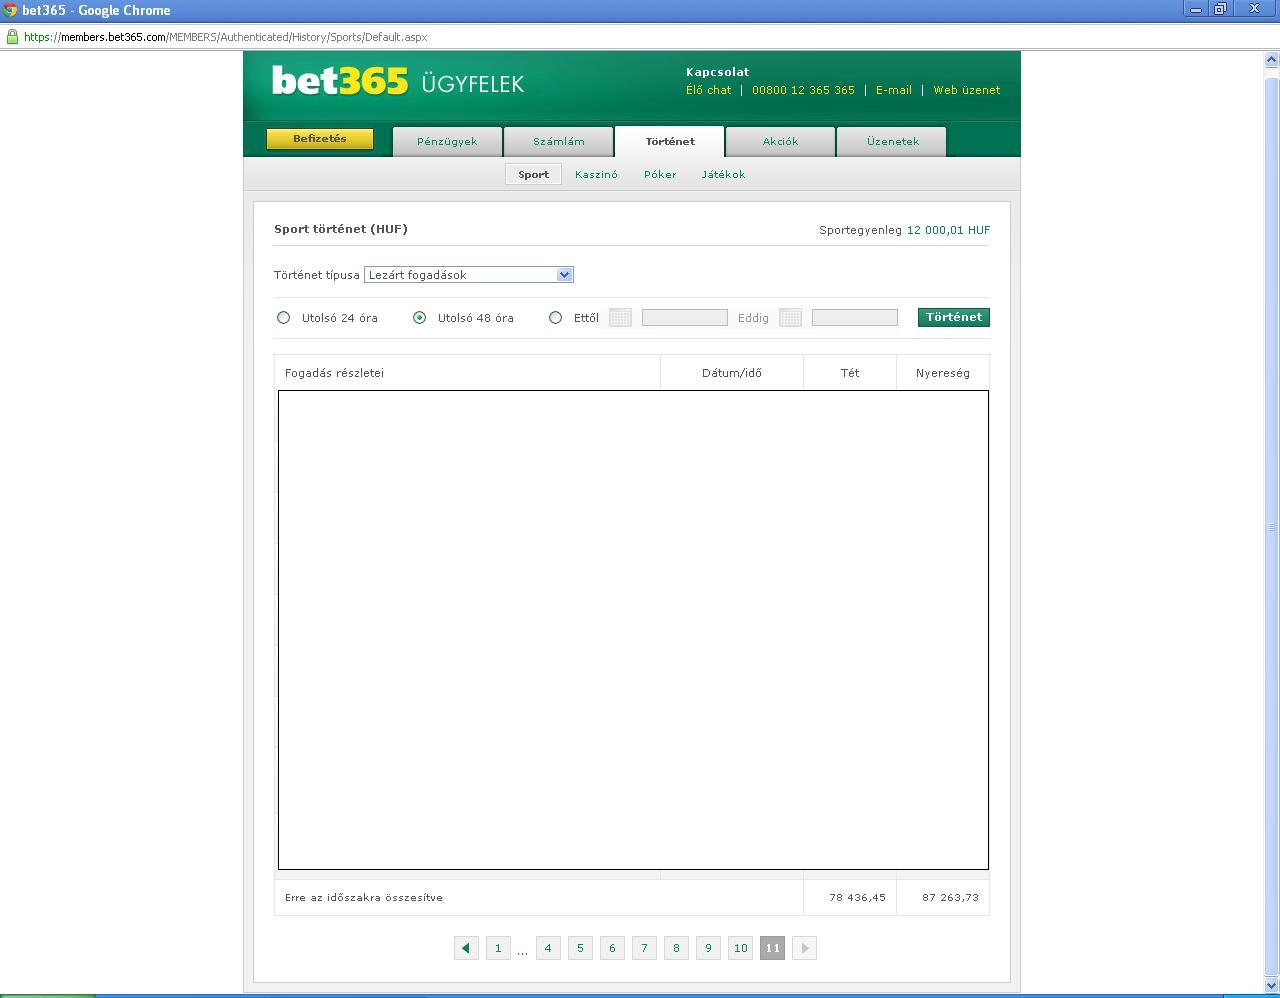Screen dimensions: 1280x998
Task: Click current page 11 button
Action: 772,948
